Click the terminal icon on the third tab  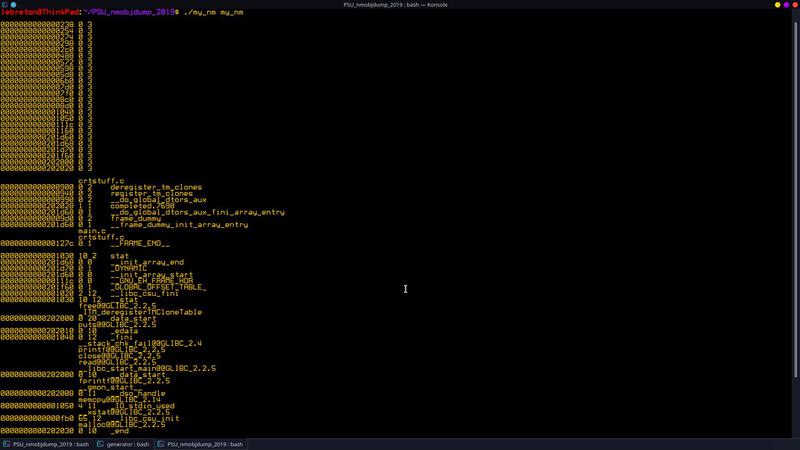pos(161,444)
